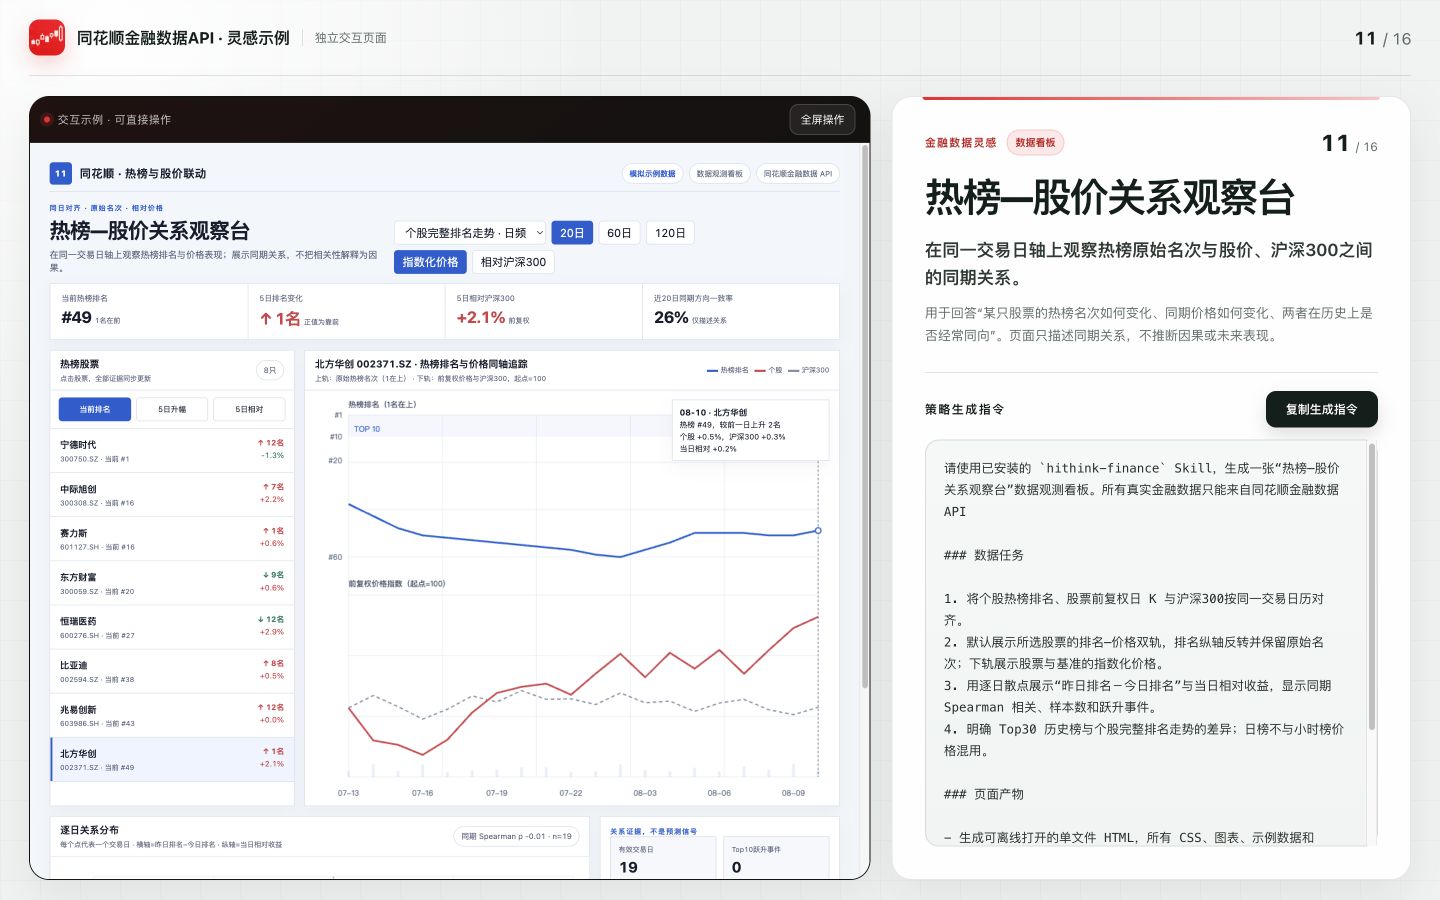This screenshot has width=1440, height=900.
Task: Select the 北方华创 stock row
Action: click(172, 760)
